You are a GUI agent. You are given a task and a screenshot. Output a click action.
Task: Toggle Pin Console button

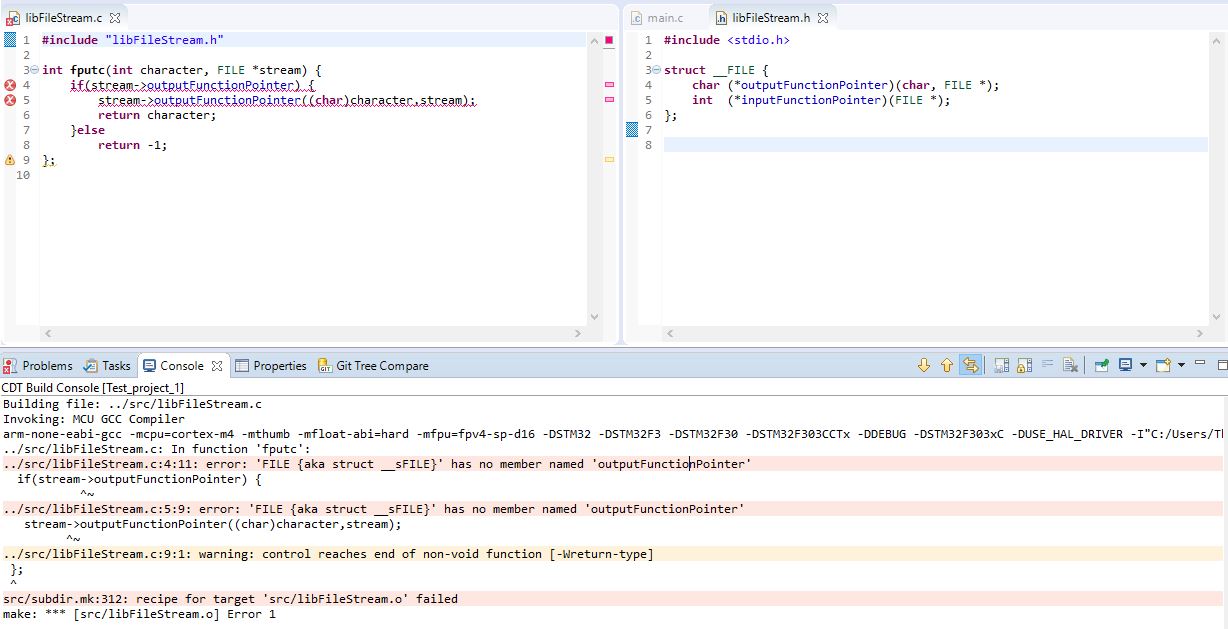tap(1100, 366)
